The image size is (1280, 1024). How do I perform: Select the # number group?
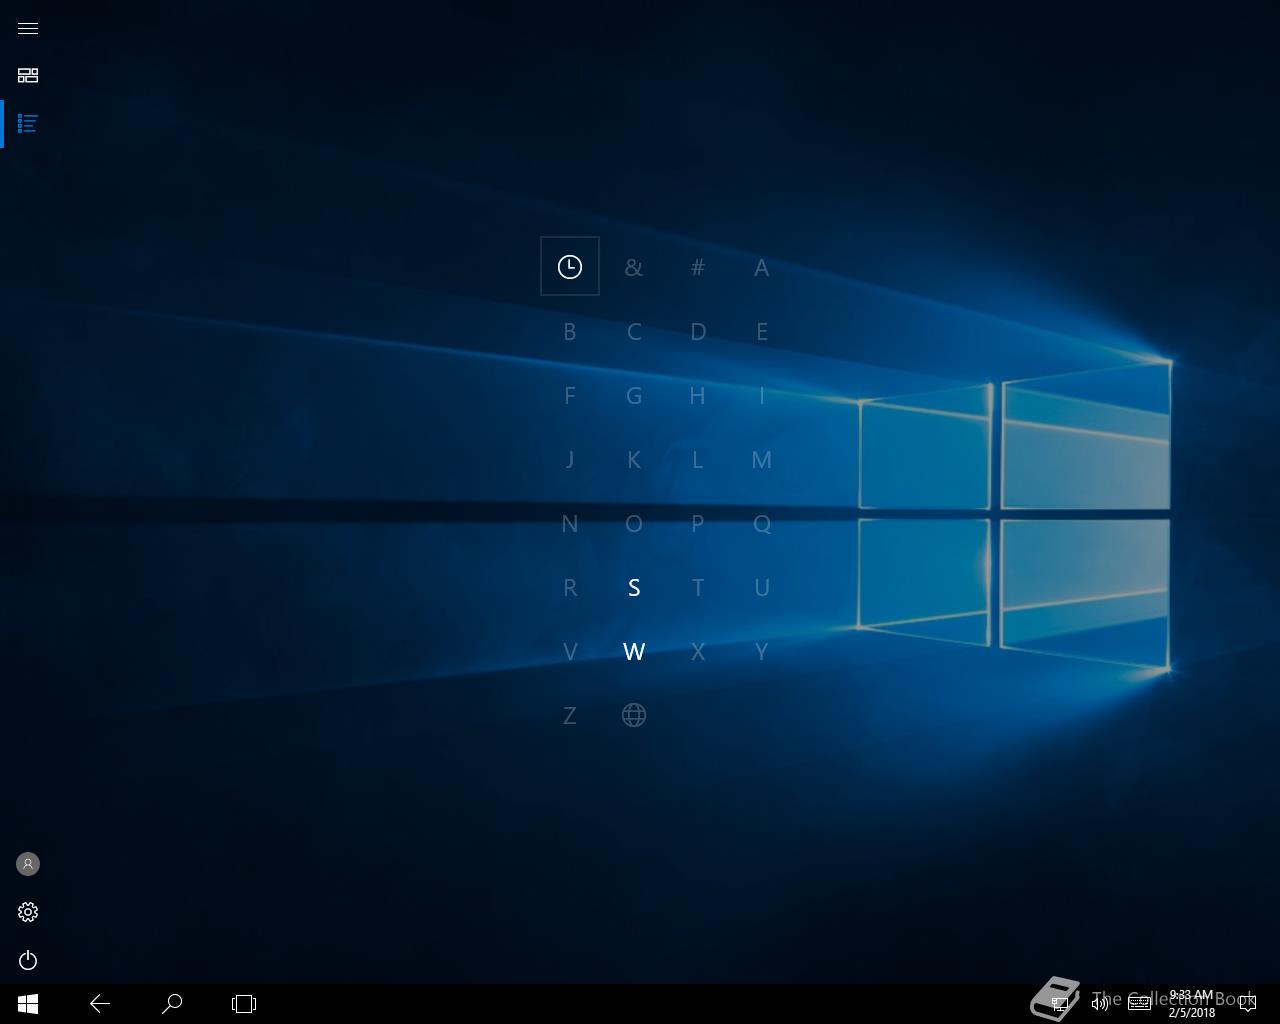tap(698, 268)
